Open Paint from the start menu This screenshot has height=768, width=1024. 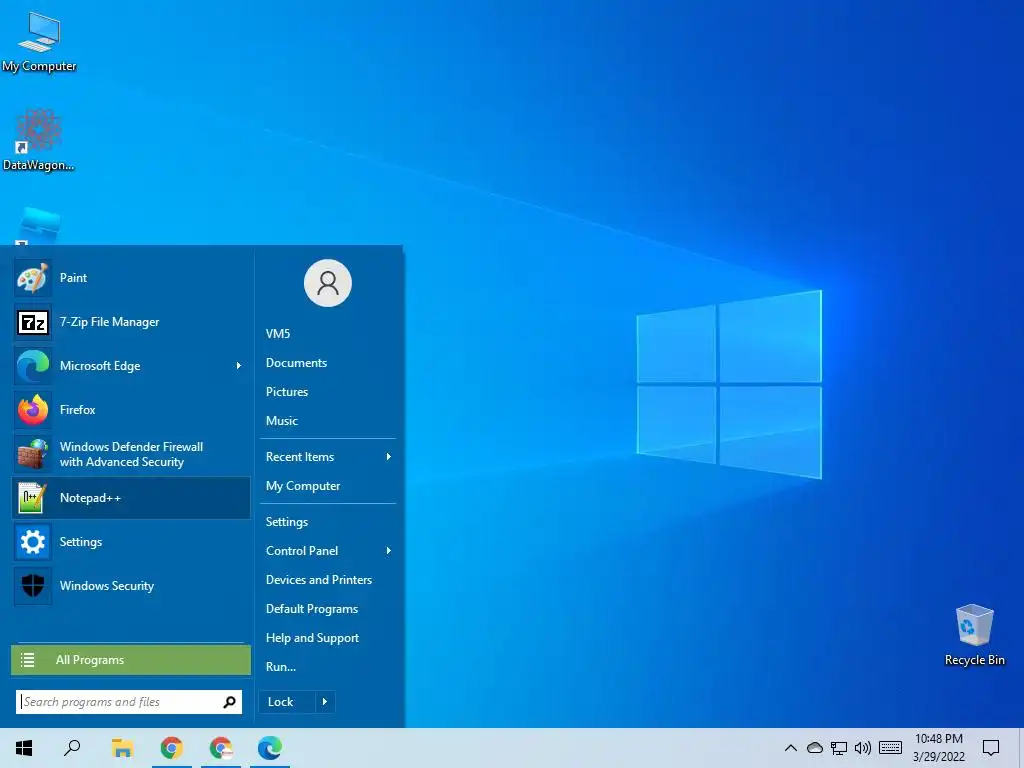click(131, 278)
